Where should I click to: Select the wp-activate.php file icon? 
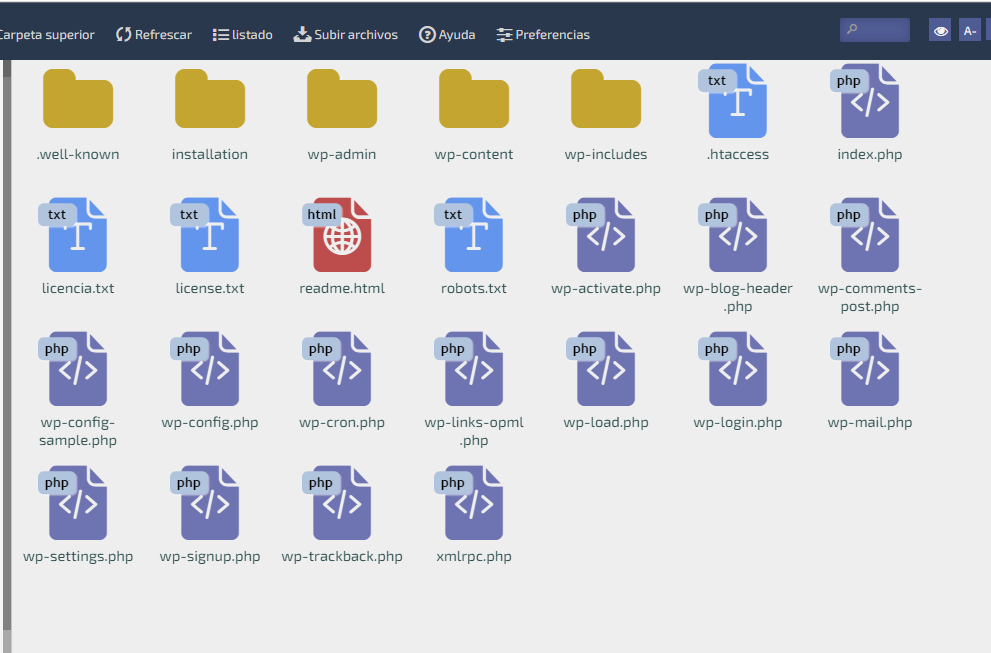pos(601,235)
